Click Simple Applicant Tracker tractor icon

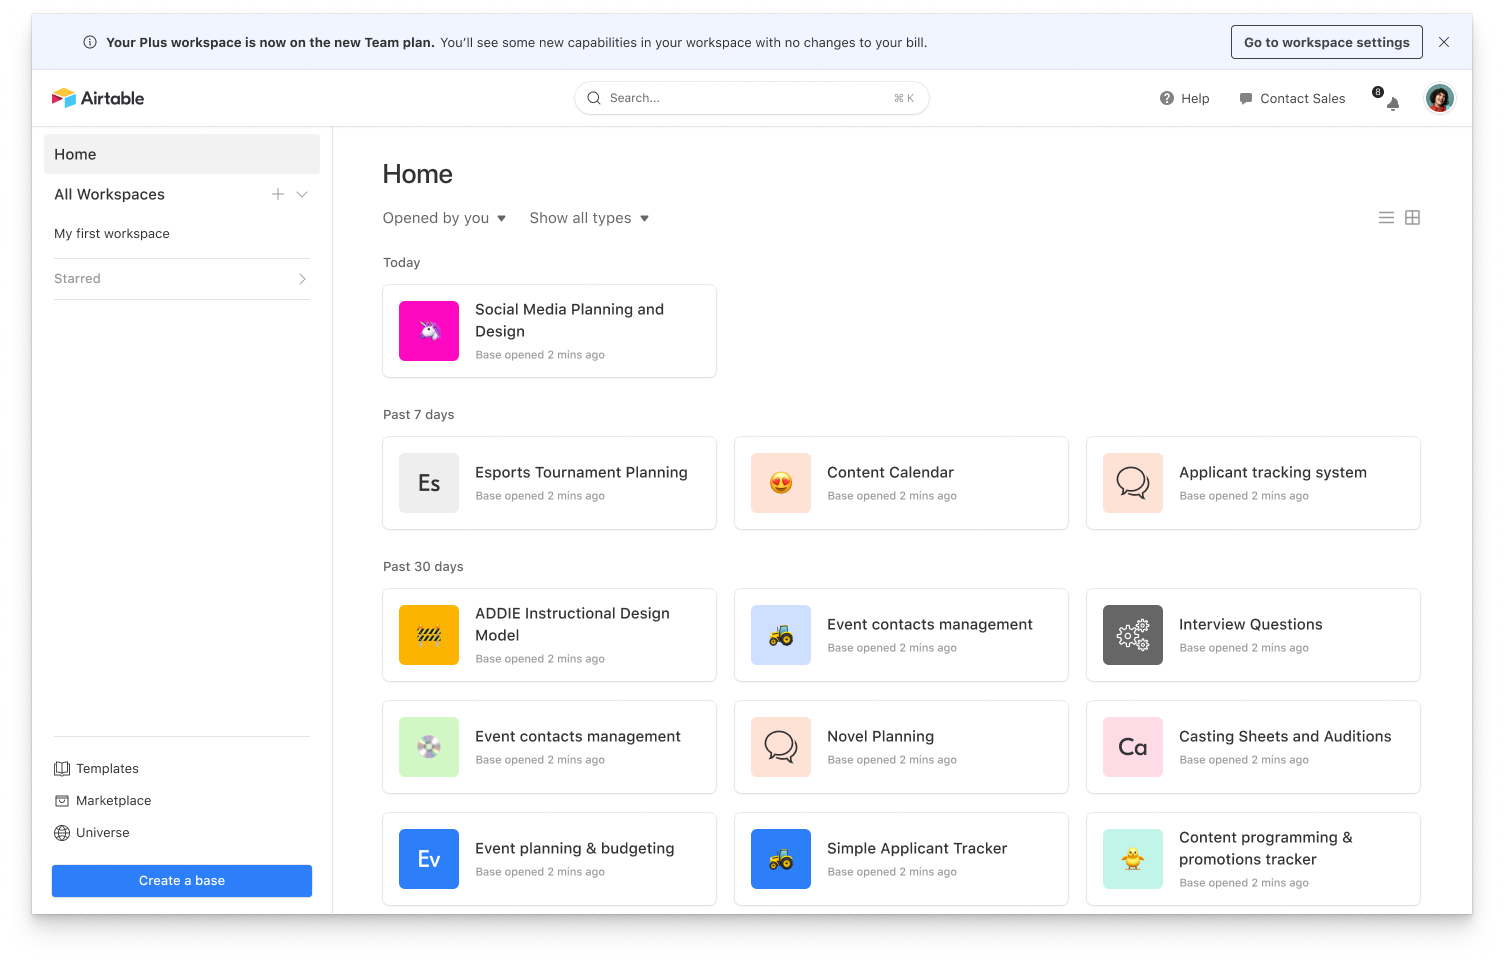[x=781, y=859]
